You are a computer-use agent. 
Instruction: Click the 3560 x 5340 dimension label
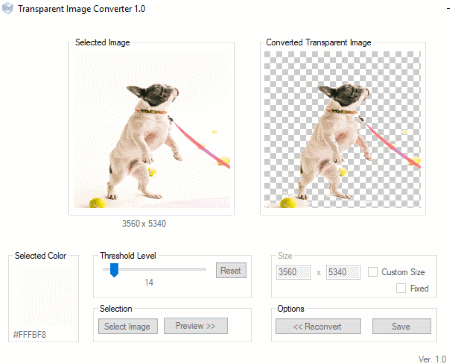point(144,223)
